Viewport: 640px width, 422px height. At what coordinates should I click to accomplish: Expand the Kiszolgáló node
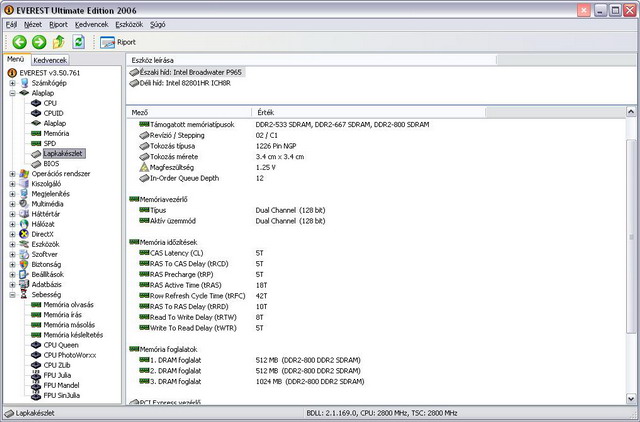(12, 184)
